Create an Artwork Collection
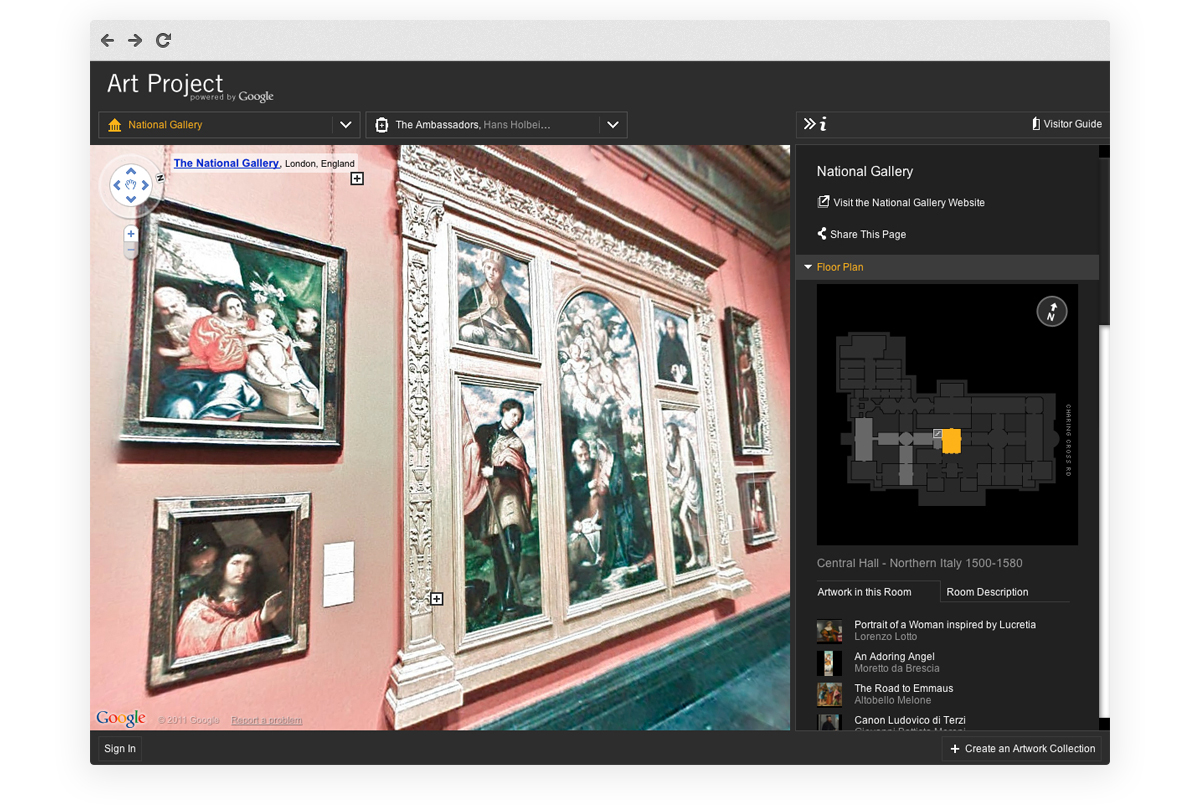 (x=1022, y=748)
